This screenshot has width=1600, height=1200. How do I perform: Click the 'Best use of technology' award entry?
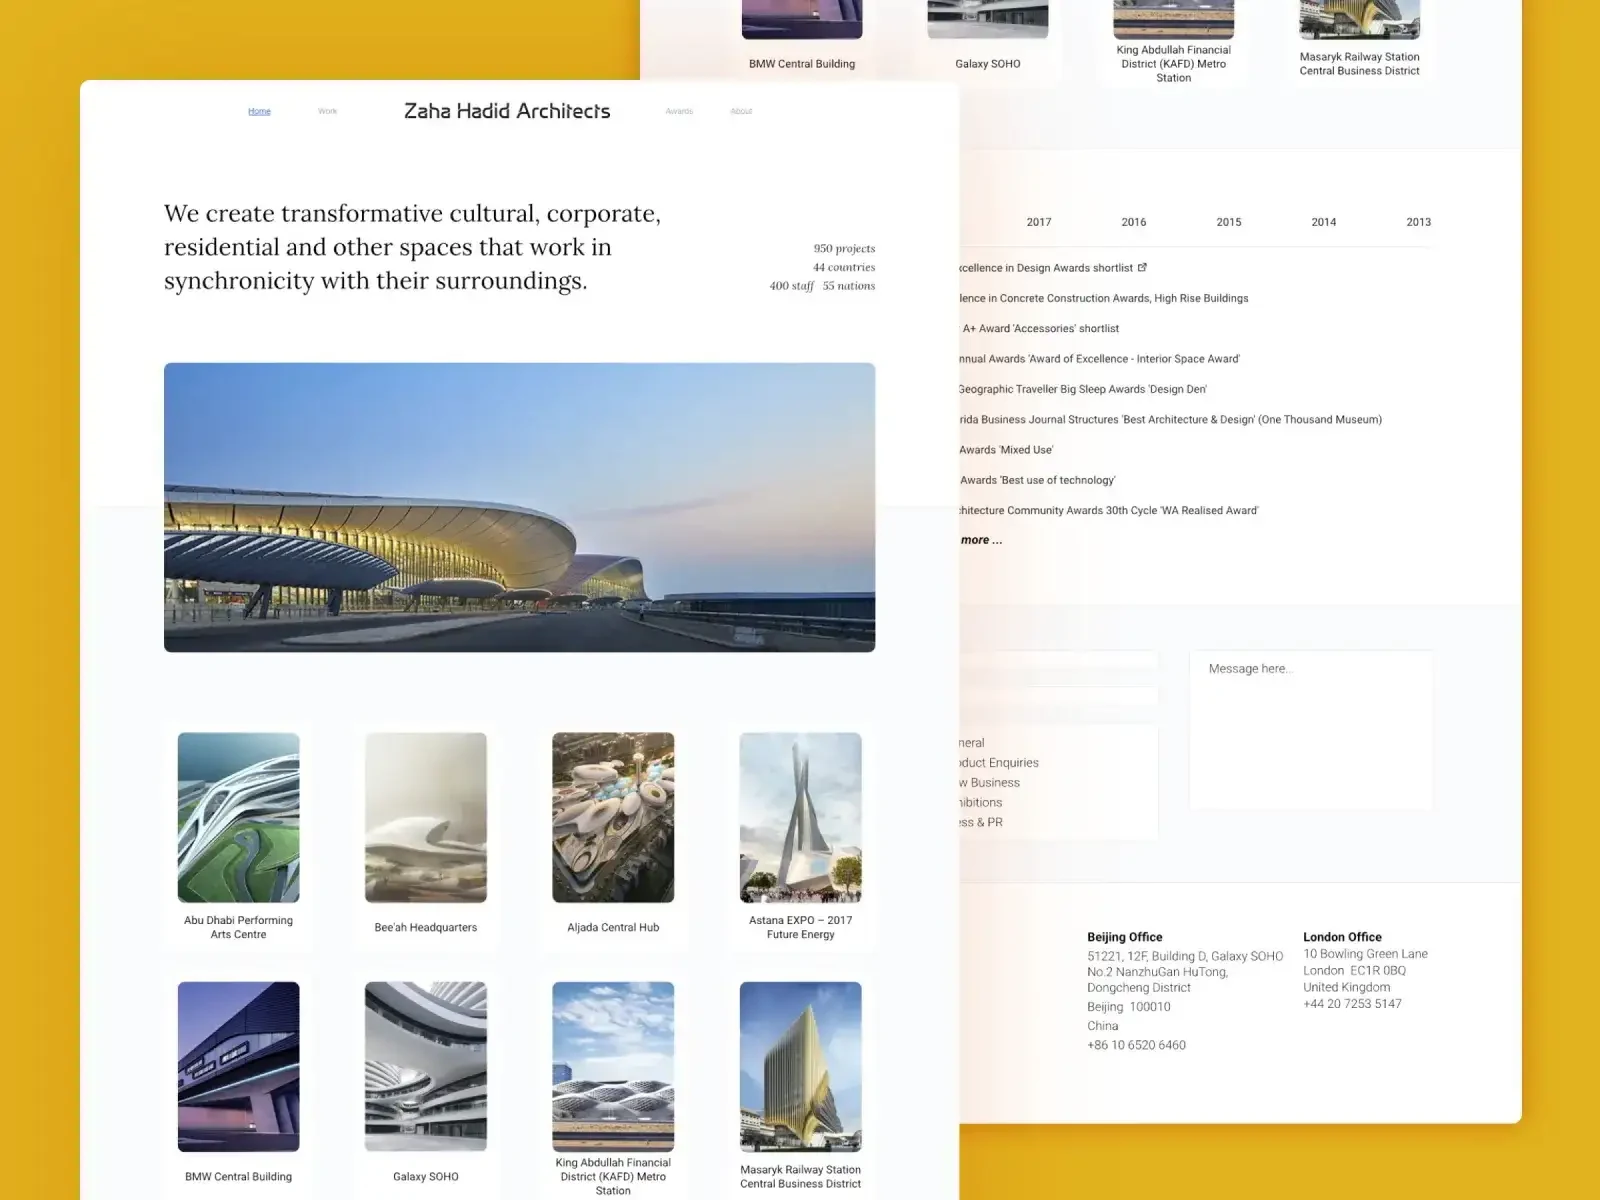1037,480
